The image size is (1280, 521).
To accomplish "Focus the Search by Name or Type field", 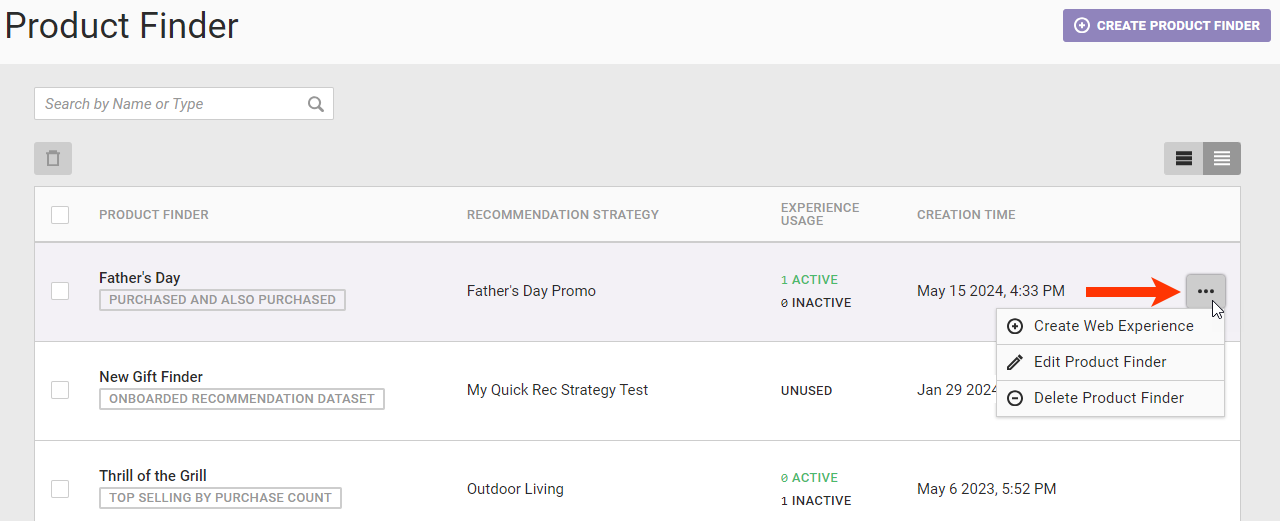I will pos(170,104).
